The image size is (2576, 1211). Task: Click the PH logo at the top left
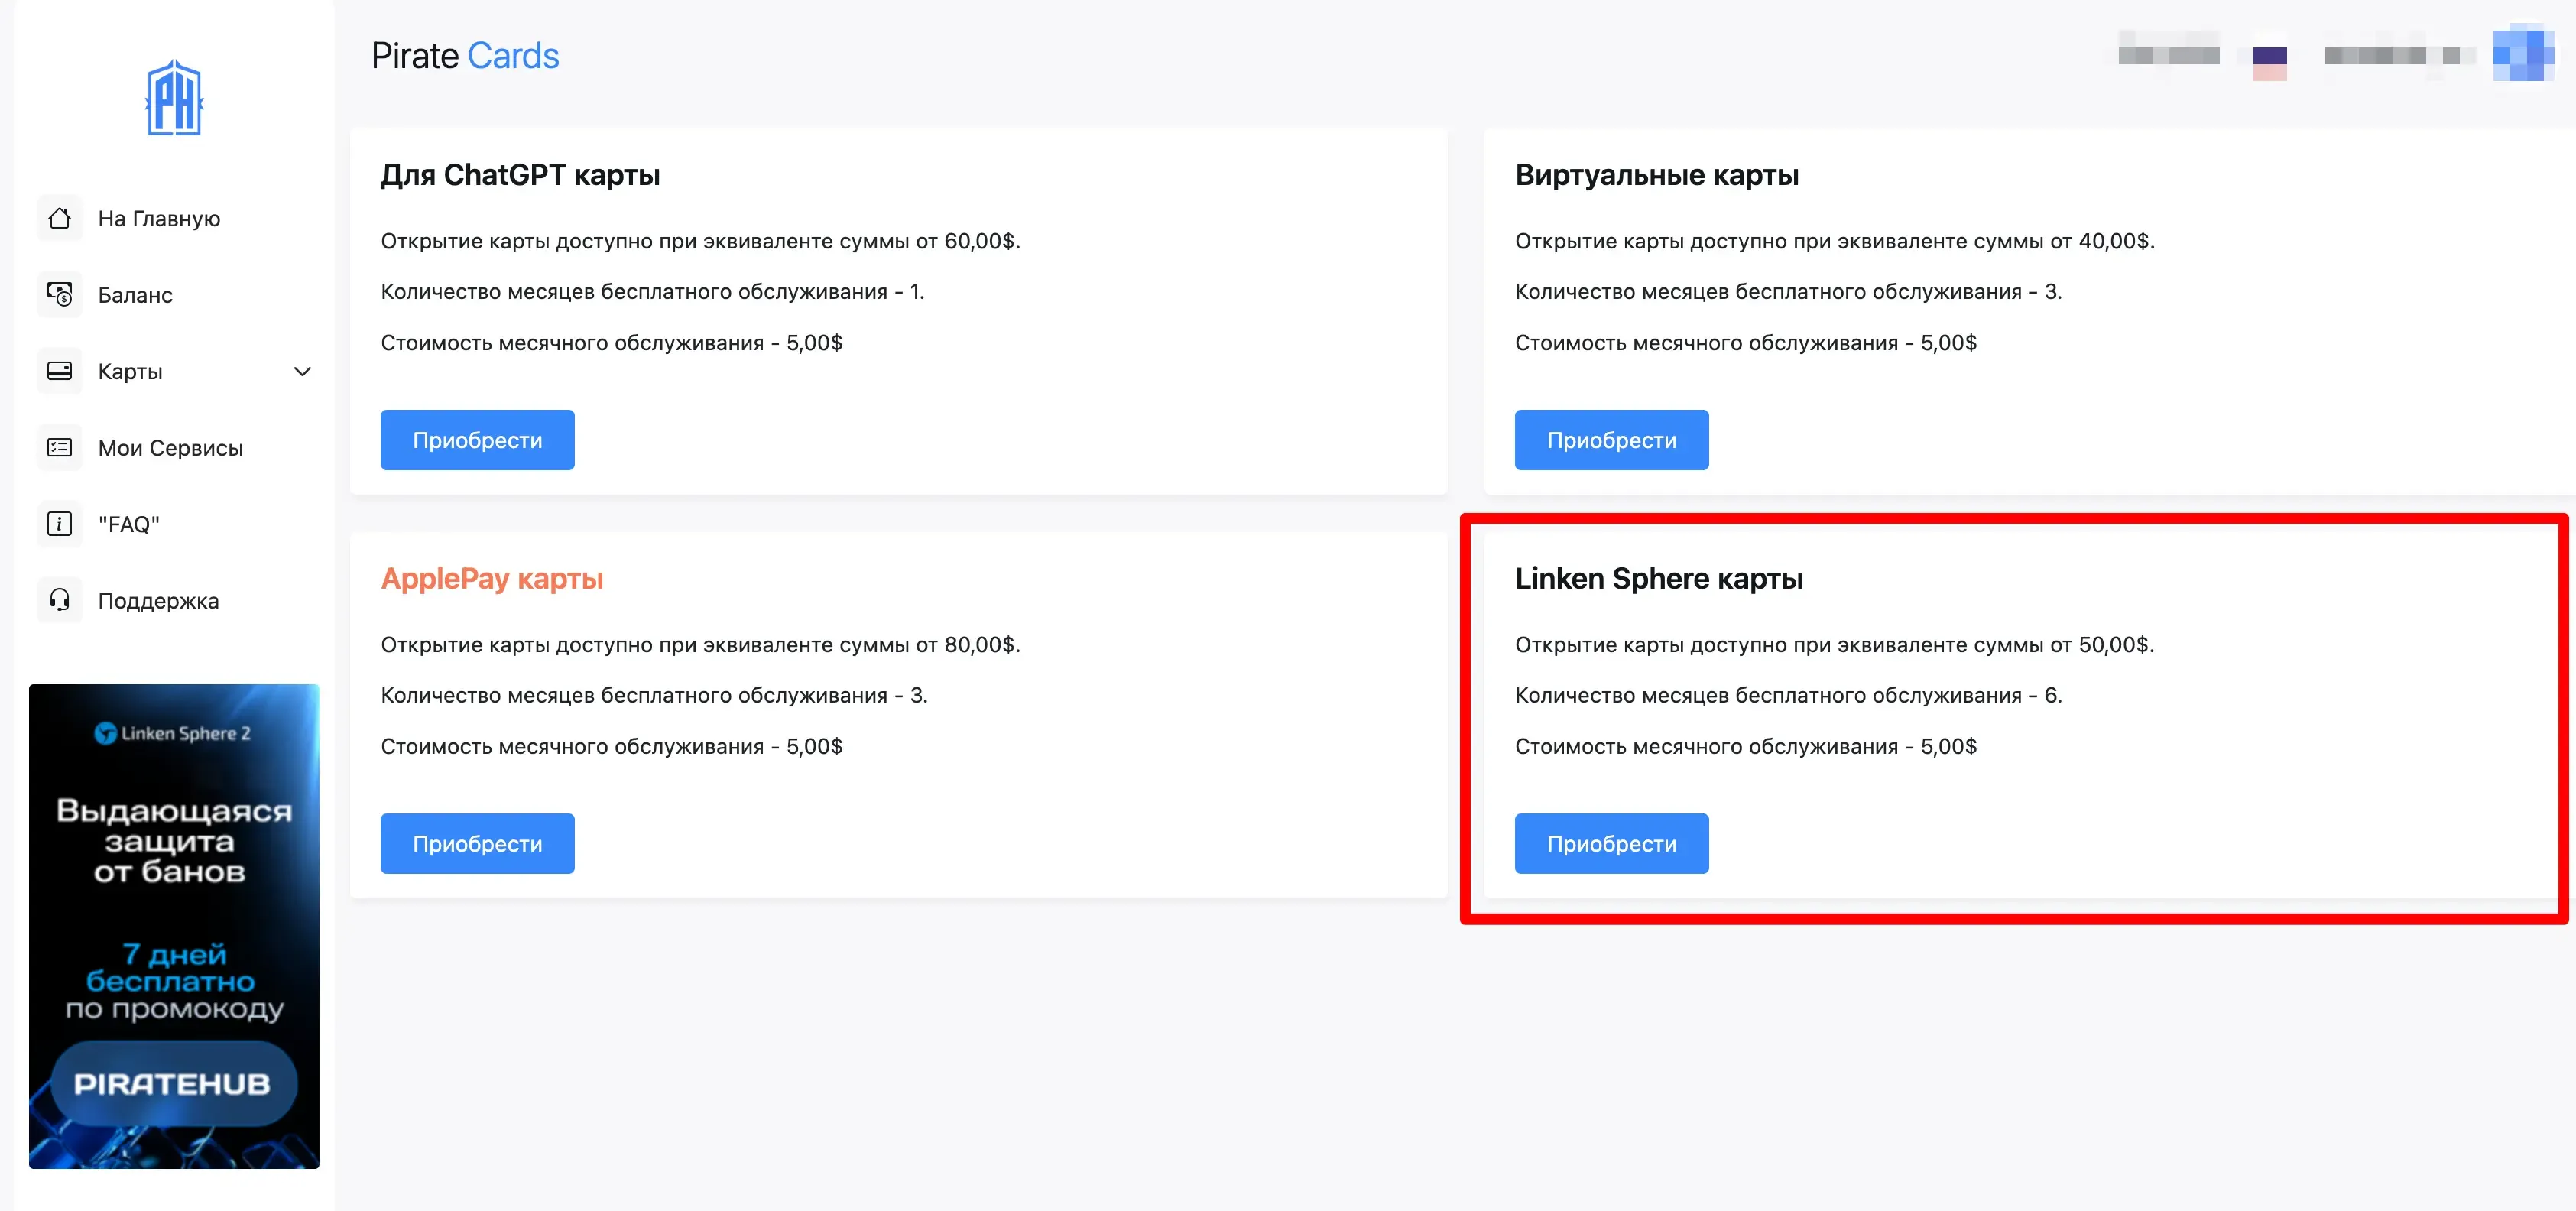174,96
